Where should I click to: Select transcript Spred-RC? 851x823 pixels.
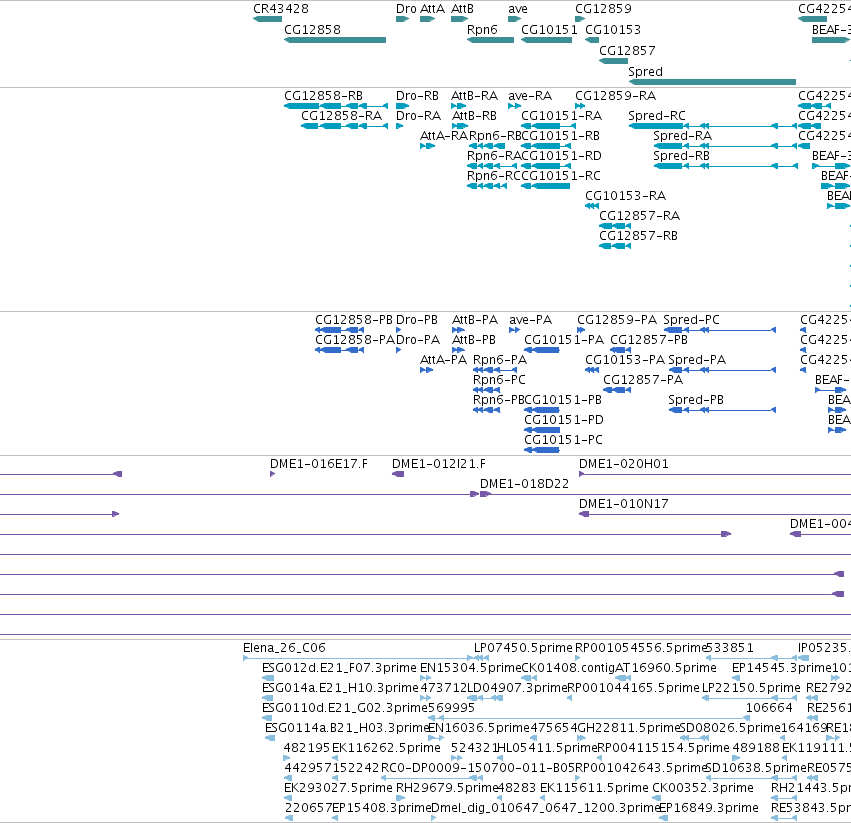[x=657, y=116]
